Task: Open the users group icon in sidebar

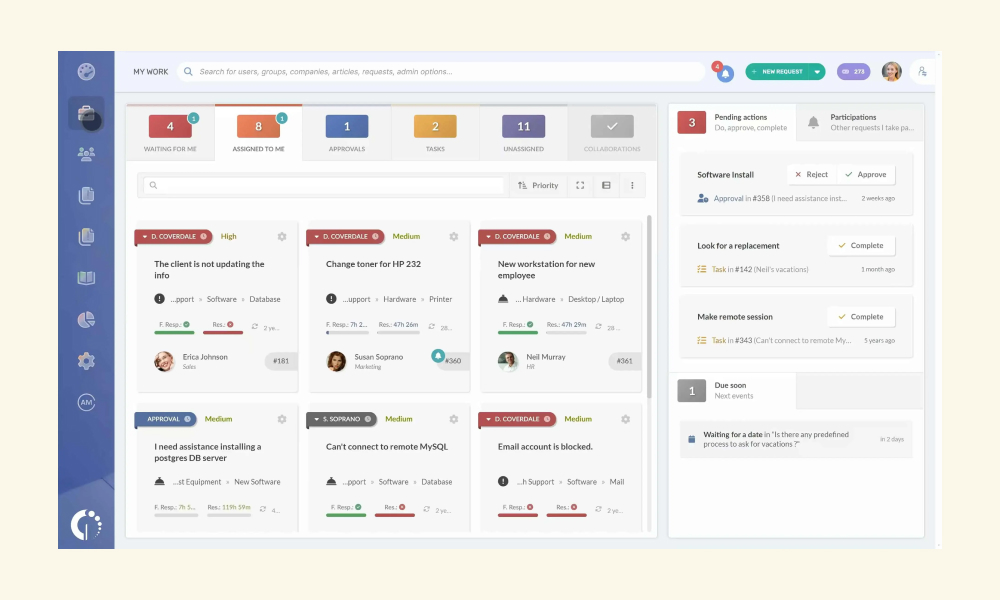Action: pos(86,154)
